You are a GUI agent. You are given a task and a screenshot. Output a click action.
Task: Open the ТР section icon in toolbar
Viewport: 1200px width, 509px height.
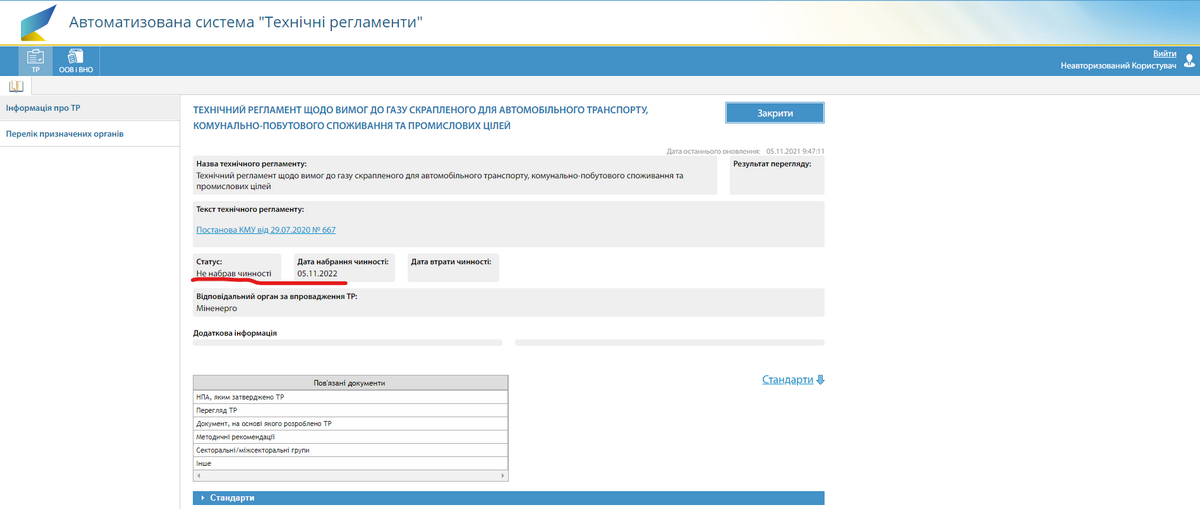coord(35,61)
